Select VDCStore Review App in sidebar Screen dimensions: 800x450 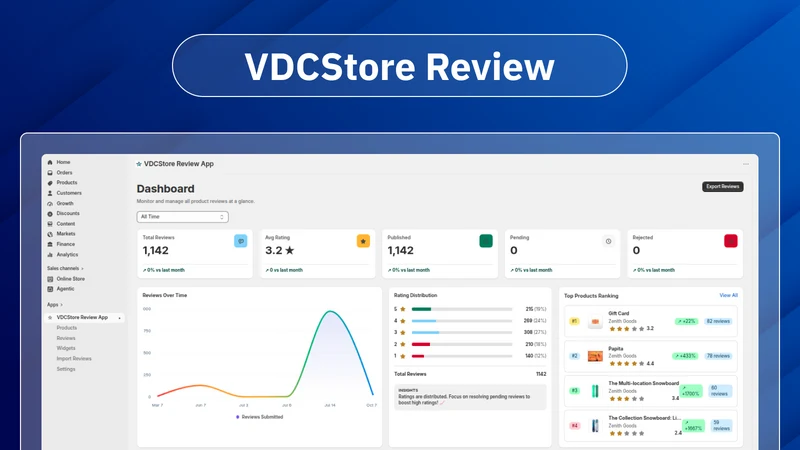82,317
